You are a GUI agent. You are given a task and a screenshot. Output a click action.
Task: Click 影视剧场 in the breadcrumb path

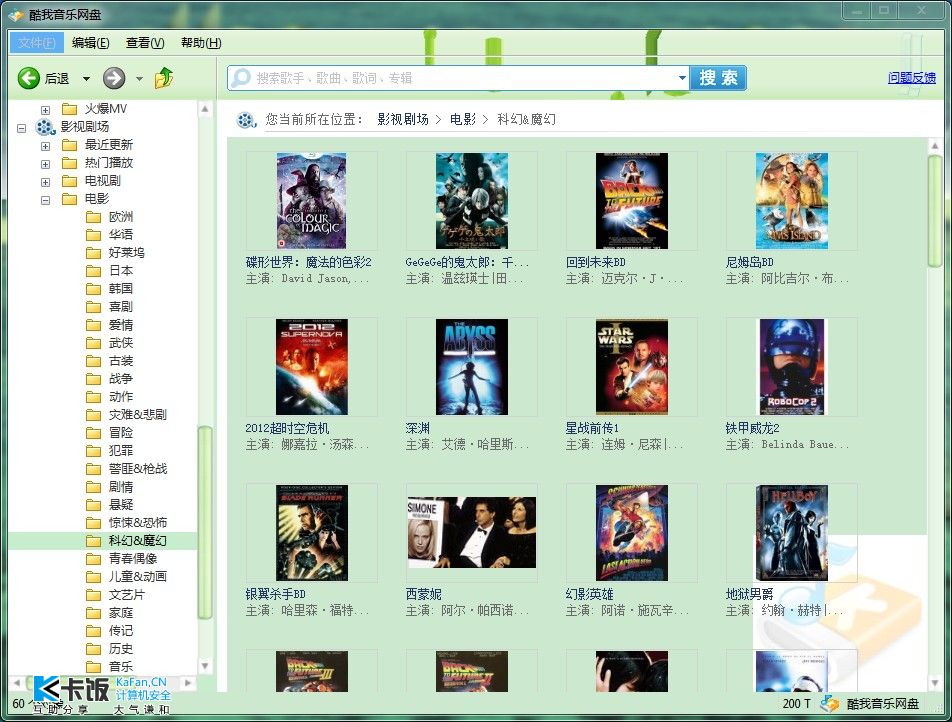pyautogui.click(x=403, y=119)
